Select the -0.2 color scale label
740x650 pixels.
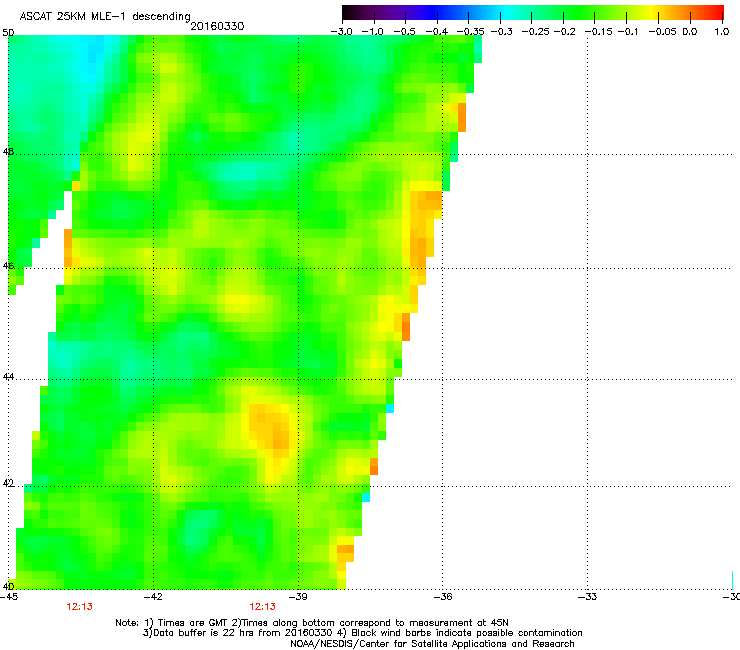(564, 32)
